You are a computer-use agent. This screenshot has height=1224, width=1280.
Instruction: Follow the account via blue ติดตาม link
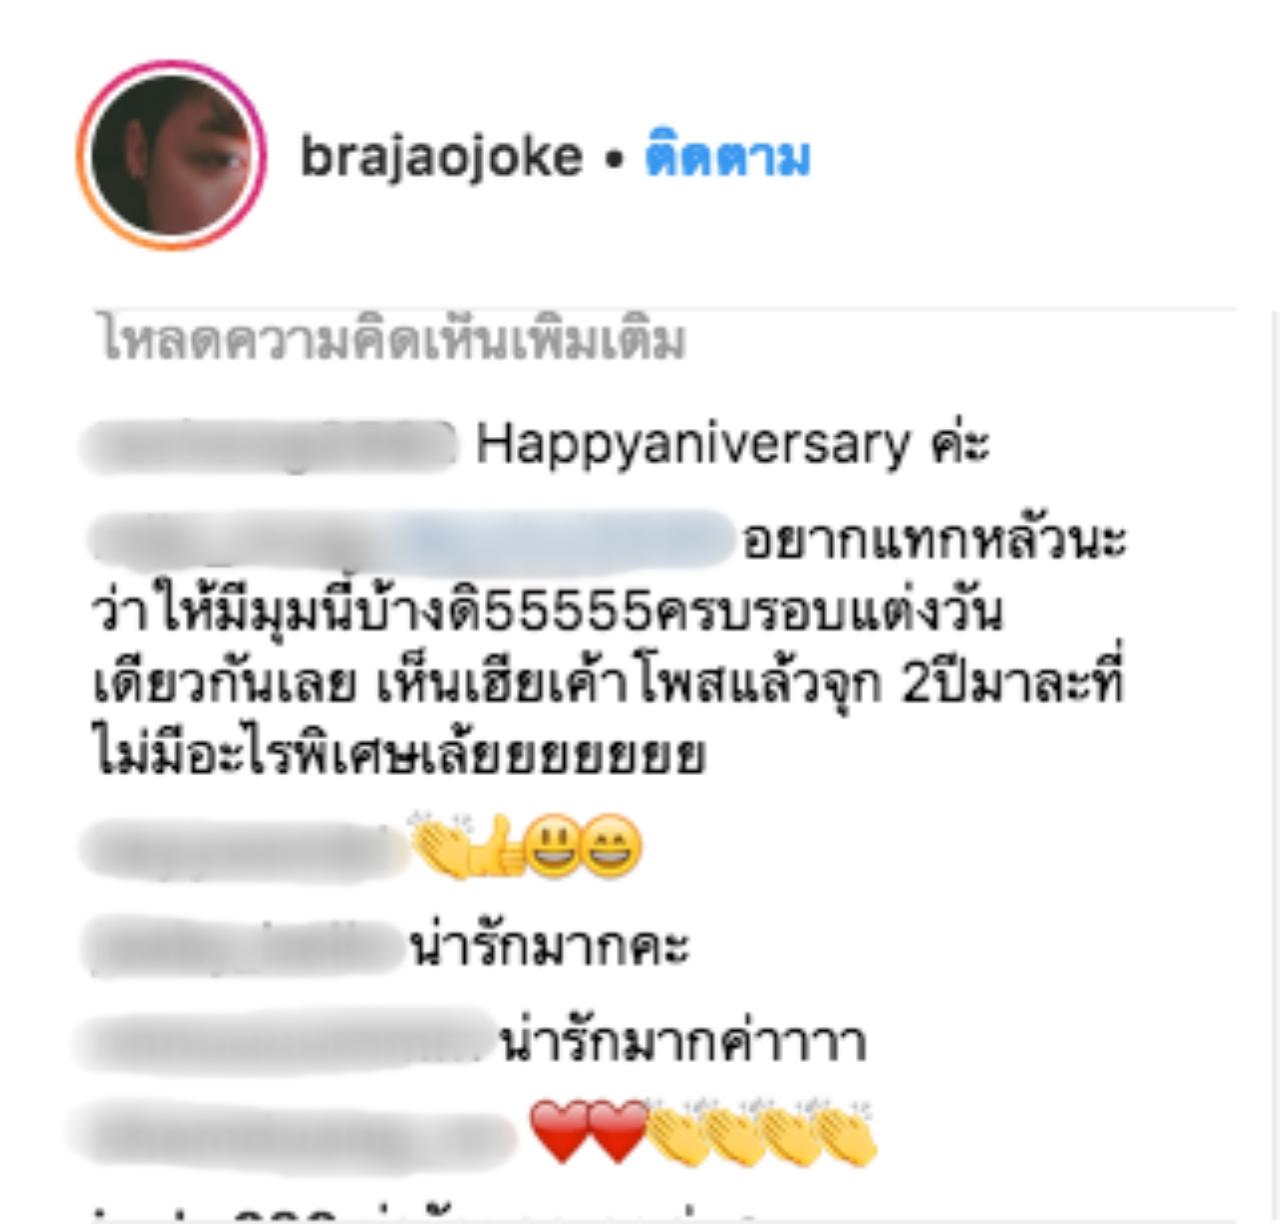tap(727, 157)
